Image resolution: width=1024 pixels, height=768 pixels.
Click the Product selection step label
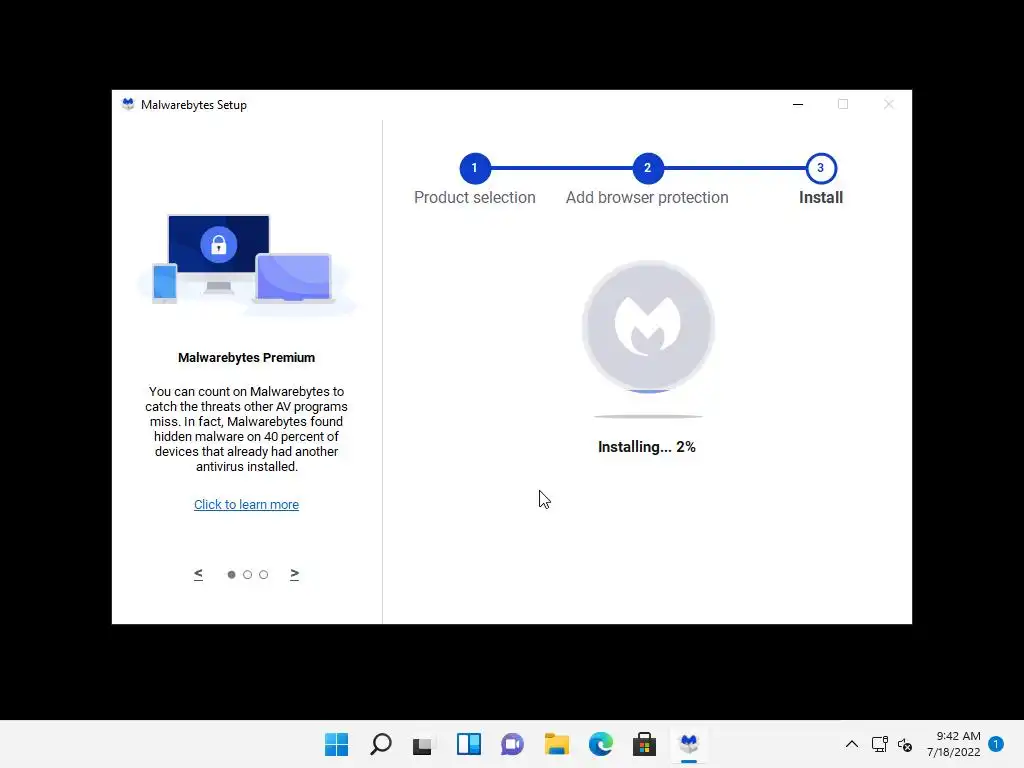(475, 197)
